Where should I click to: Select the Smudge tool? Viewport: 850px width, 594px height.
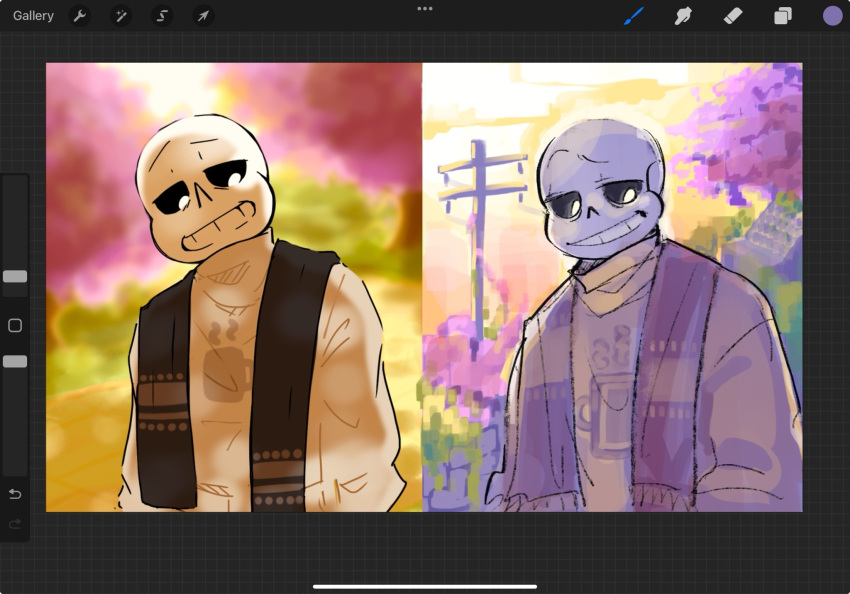pyautogui.click(x=683, y=16)
